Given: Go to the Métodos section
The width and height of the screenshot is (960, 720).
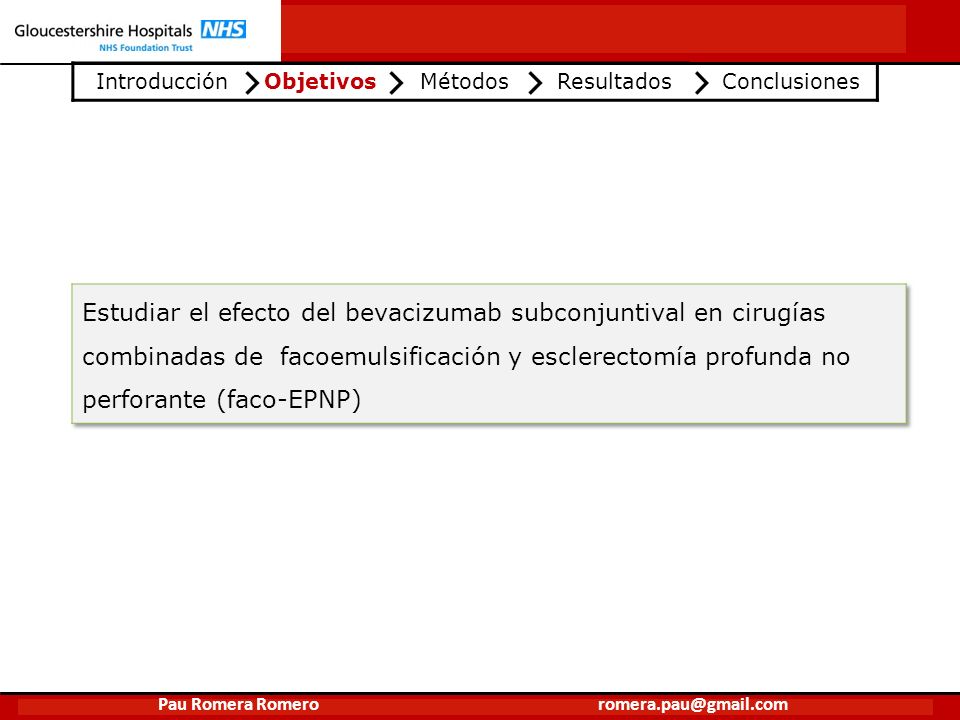Looking at the screenshot, I should [x=464, y=81].
